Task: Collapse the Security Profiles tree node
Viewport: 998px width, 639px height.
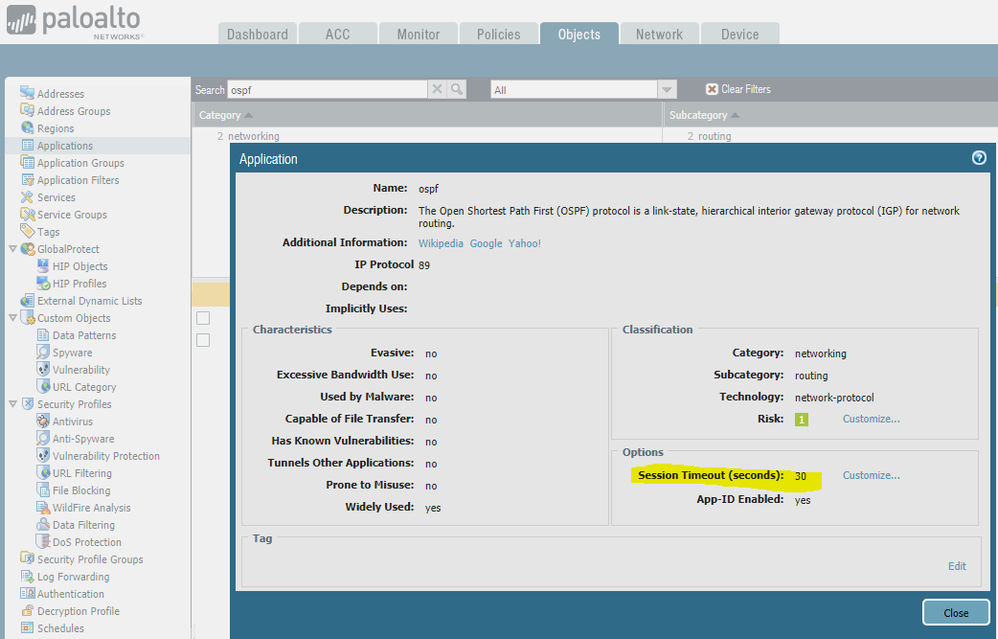Action: pos(12,404)
